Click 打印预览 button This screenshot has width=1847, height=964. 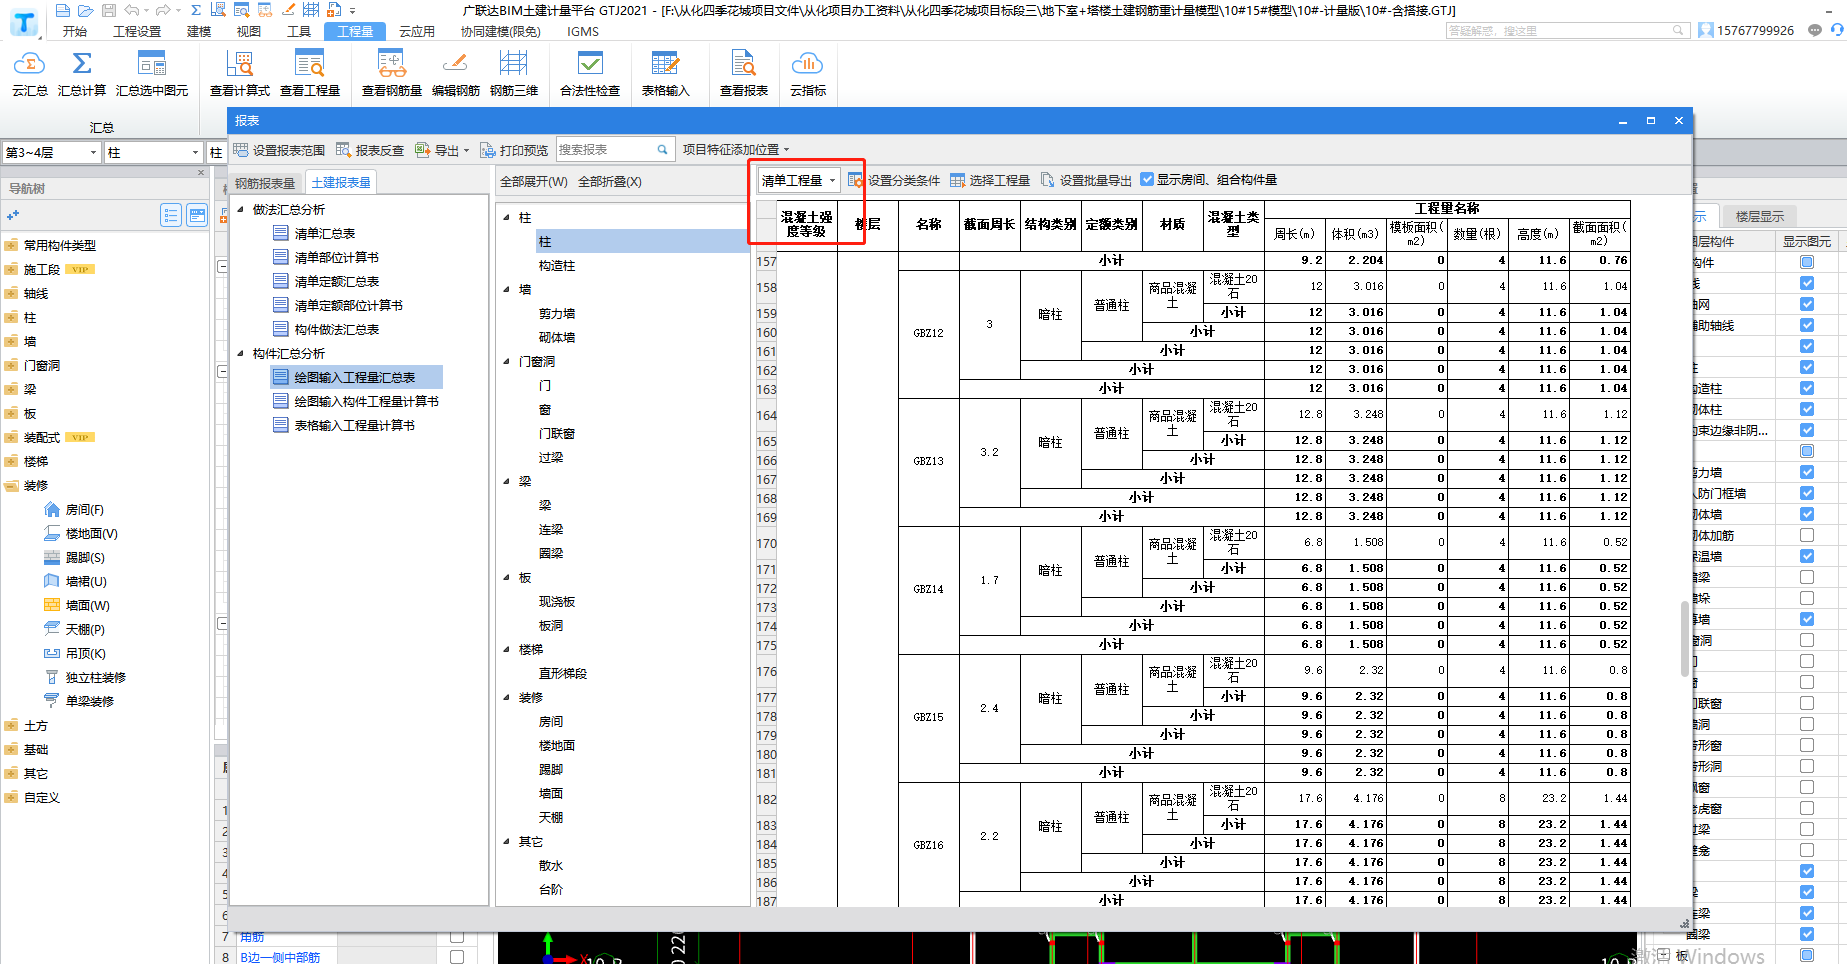514,150
